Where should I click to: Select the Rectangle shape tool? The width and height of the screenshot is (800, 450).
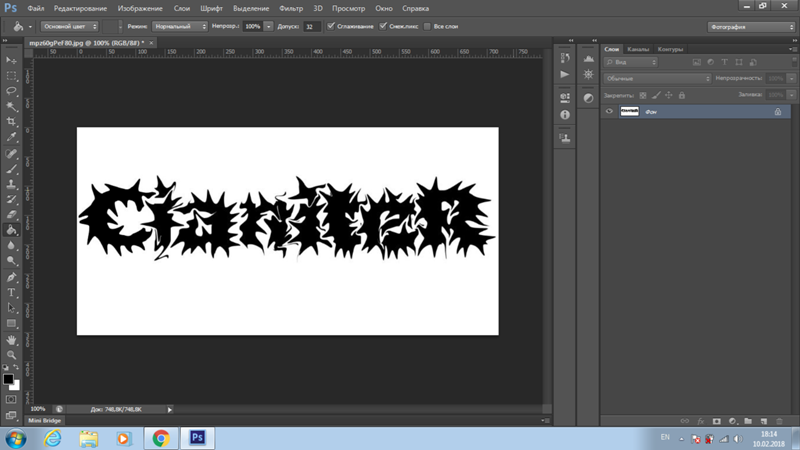click(11, 323)
